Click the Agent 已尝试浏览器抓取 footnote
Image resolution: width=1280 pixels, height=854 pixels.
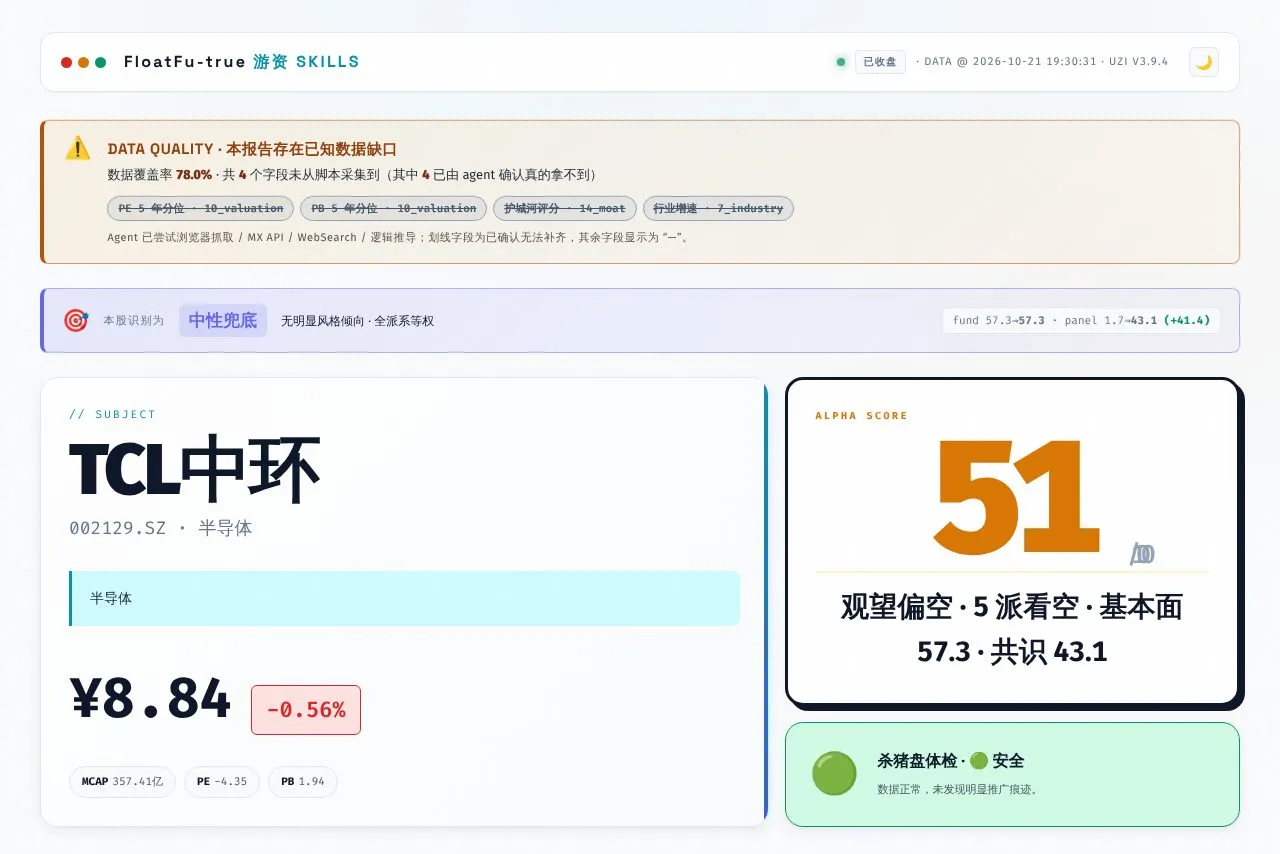pos(398,238)
